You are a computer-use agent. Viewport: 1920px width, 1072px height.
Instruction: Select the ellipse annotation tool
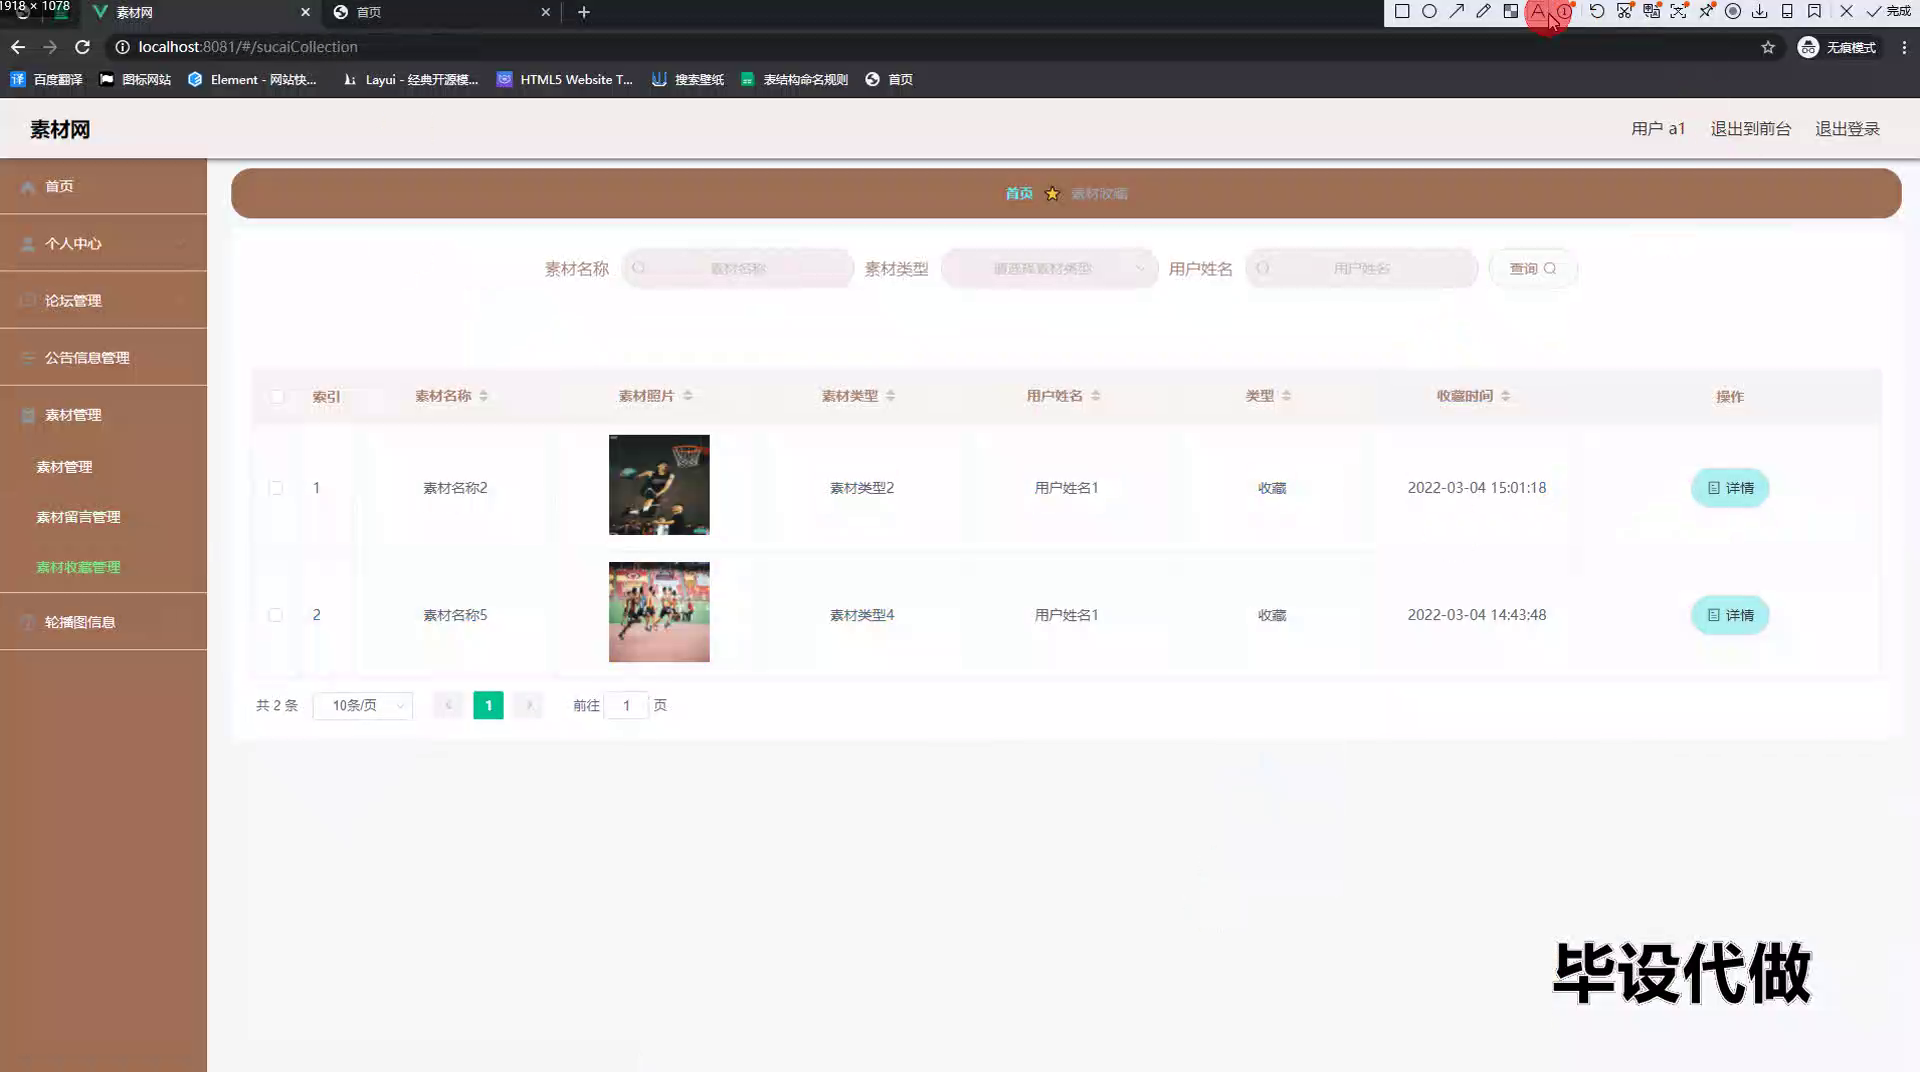click(x=1429, y=12)
